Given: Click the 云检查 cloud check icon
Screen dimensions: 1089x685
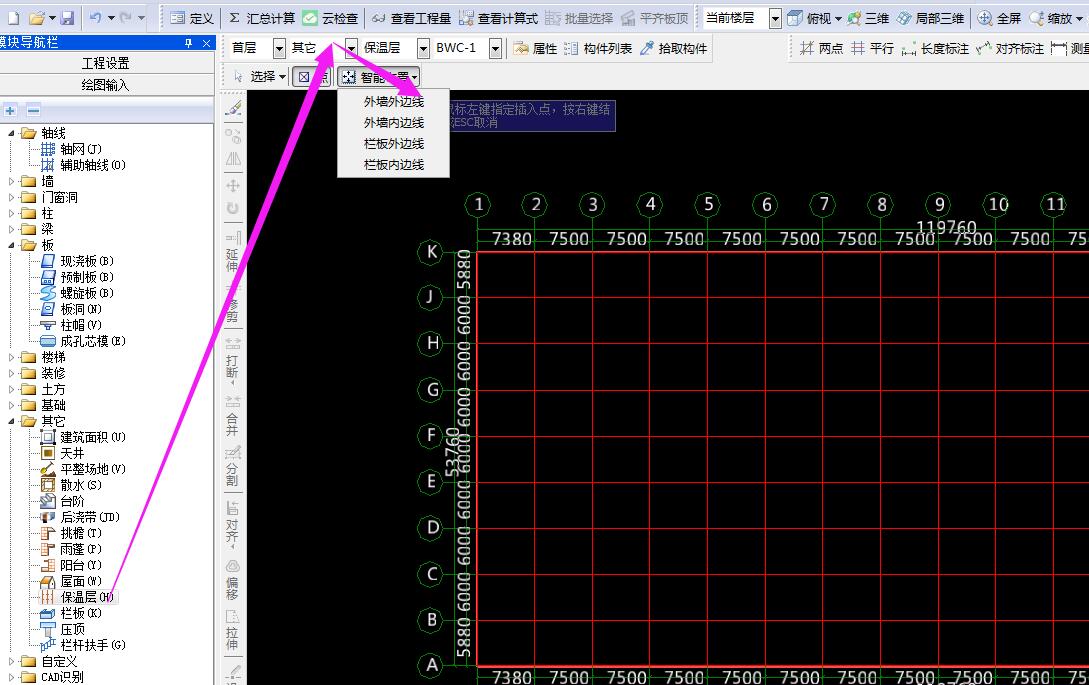Looking at the screenshot, I should (310, 18).
